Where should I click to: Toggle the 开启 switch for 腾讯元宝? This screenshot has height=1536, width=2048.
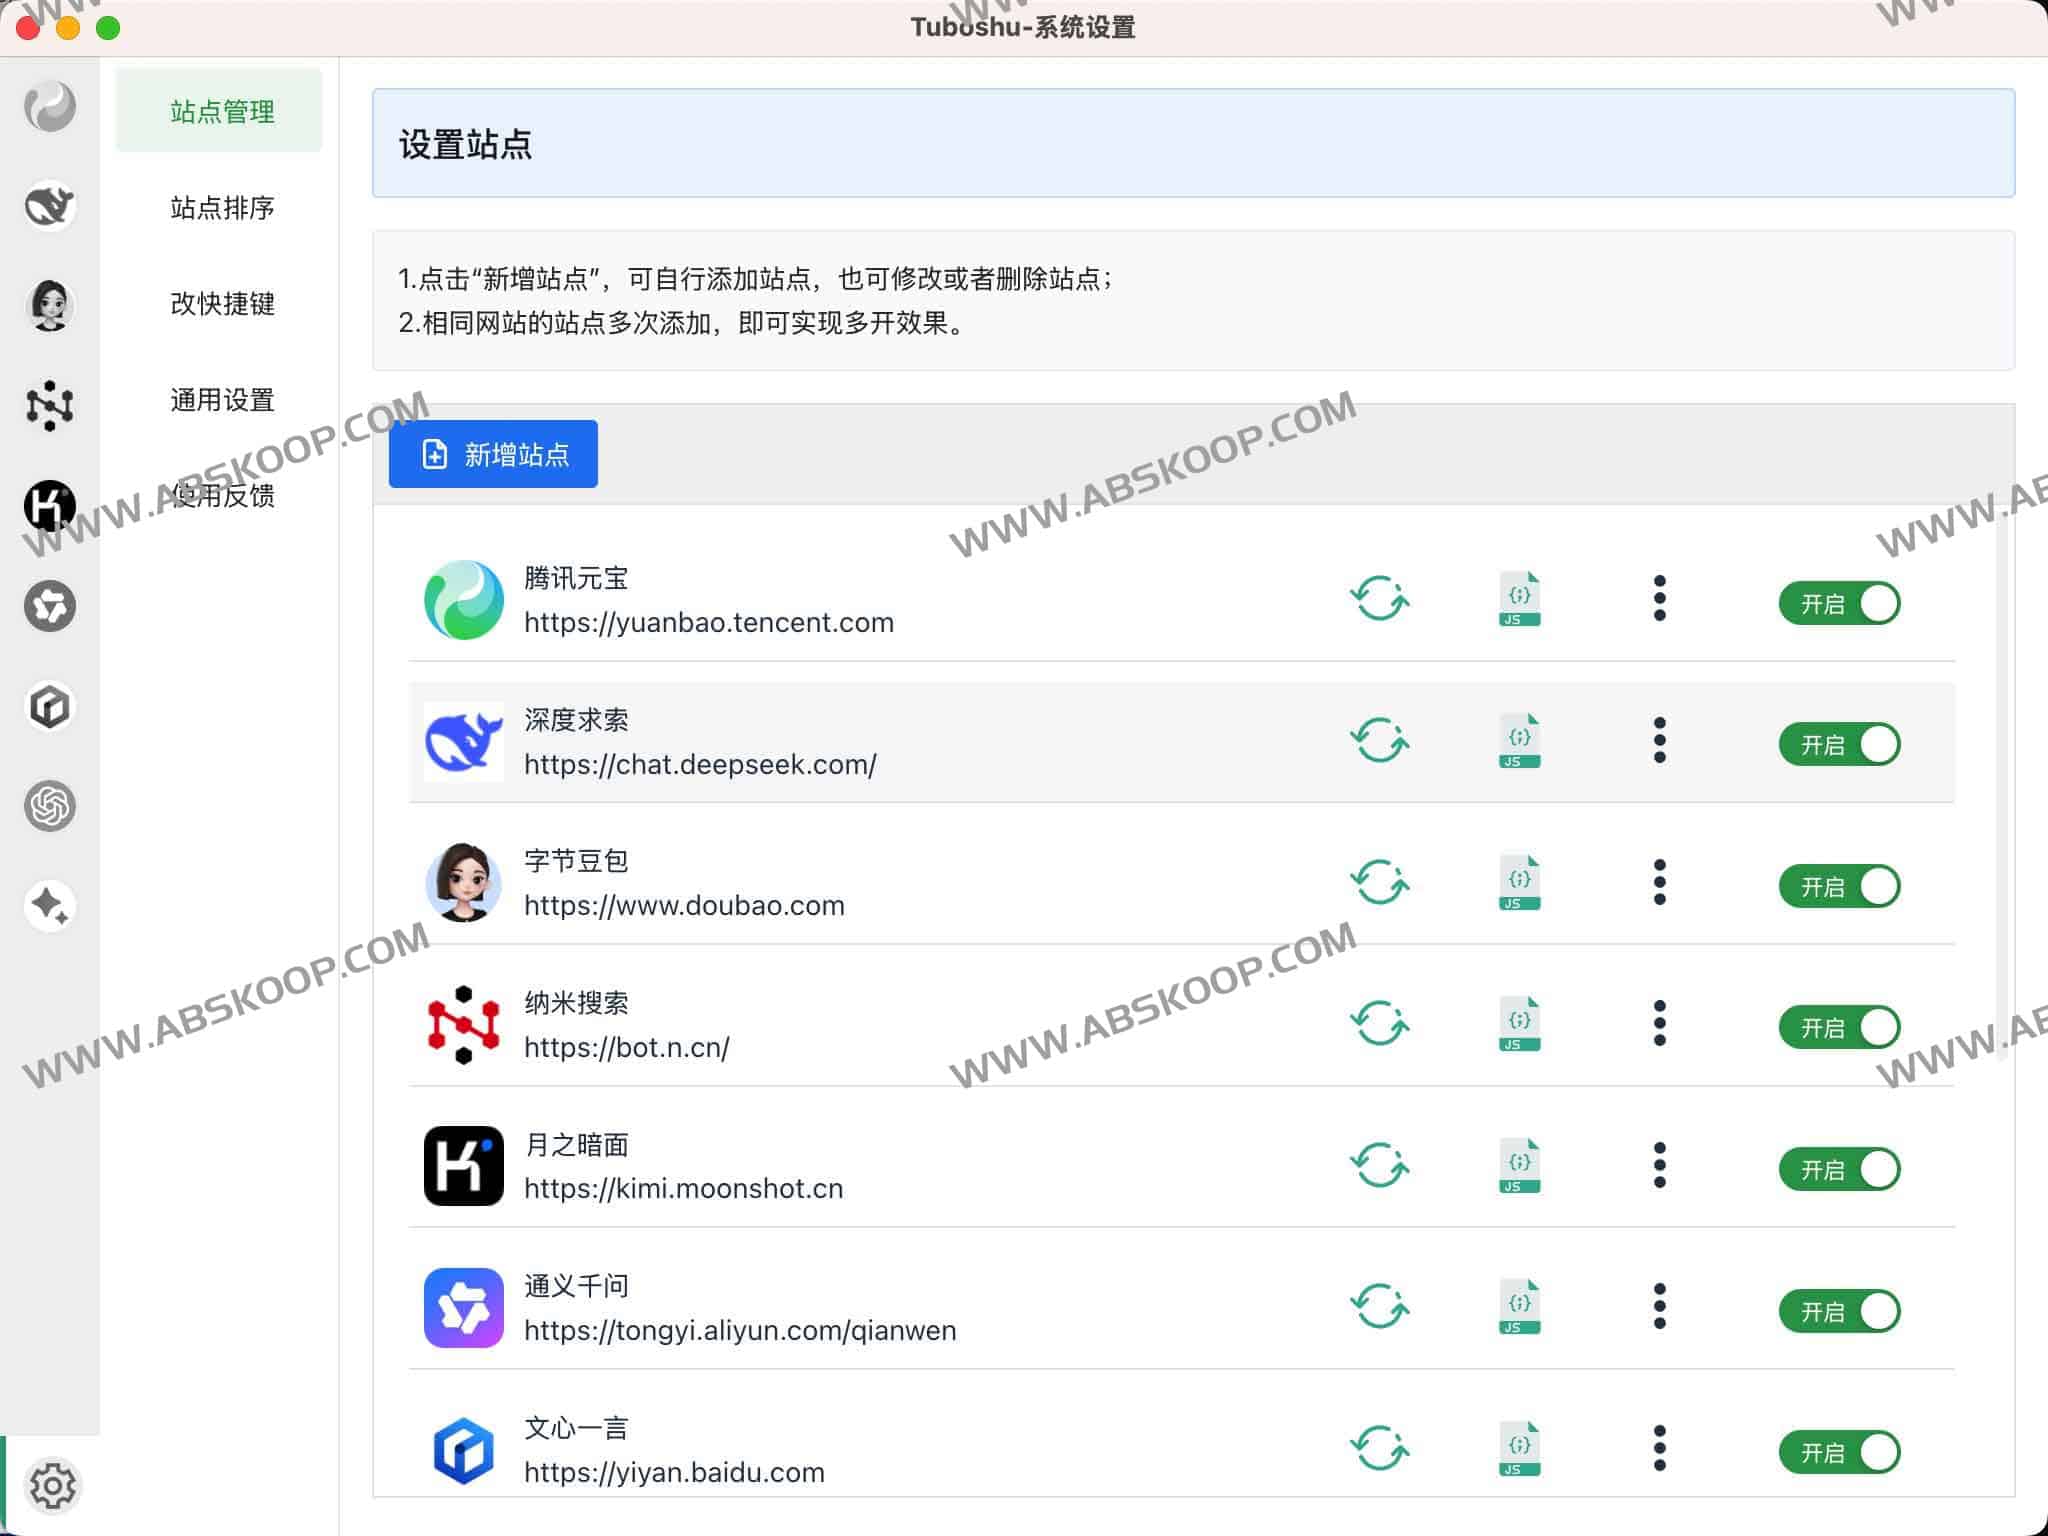pyautogui.click(x=1839, y=603)
